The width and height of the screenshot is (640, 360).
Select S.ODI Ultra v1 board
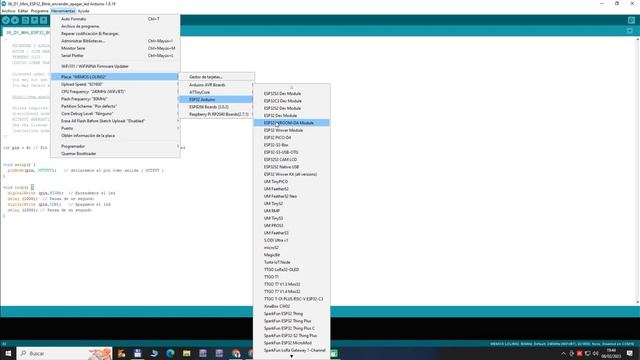(291, 240)
